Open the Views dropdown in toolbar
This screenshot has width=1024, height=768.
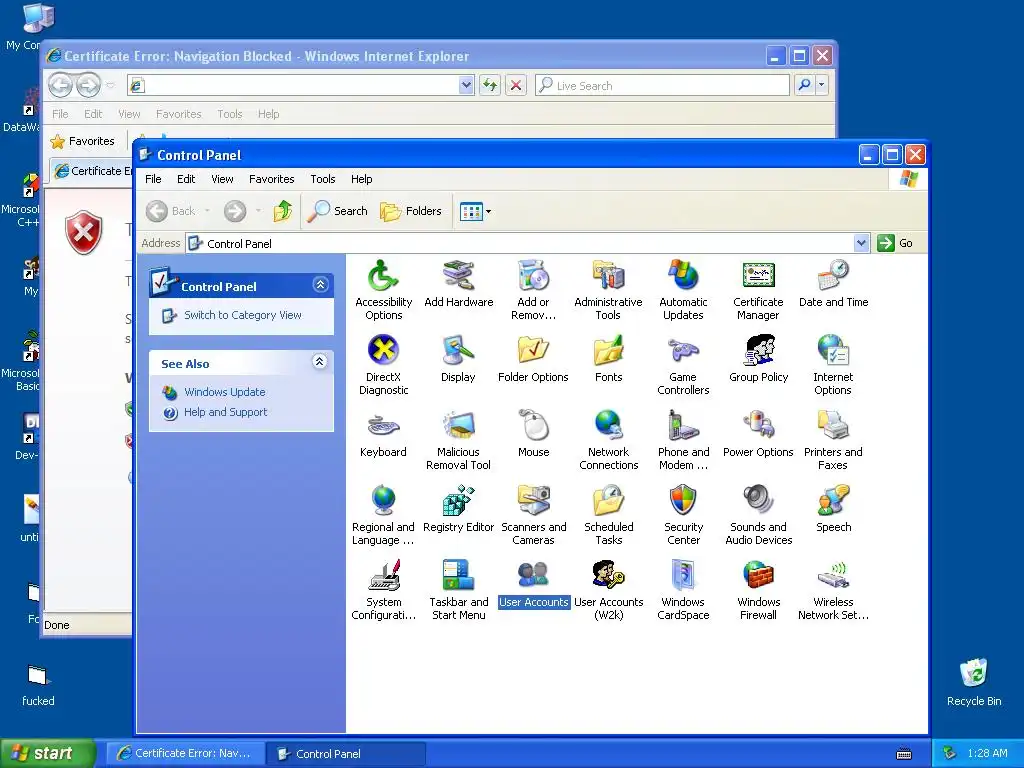pos(475,211)
